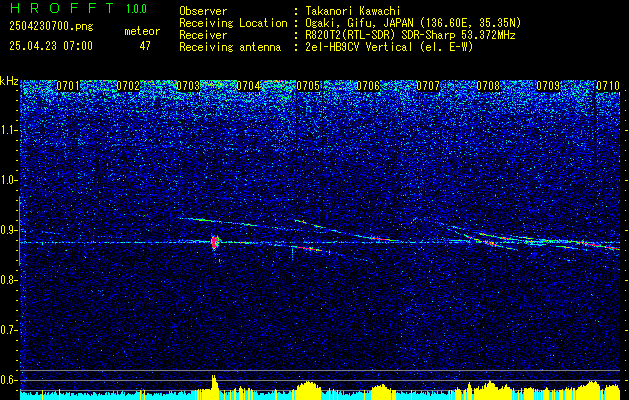Click the version number 1.0.0
The image size is (629, 400).
tap(136, 9)
